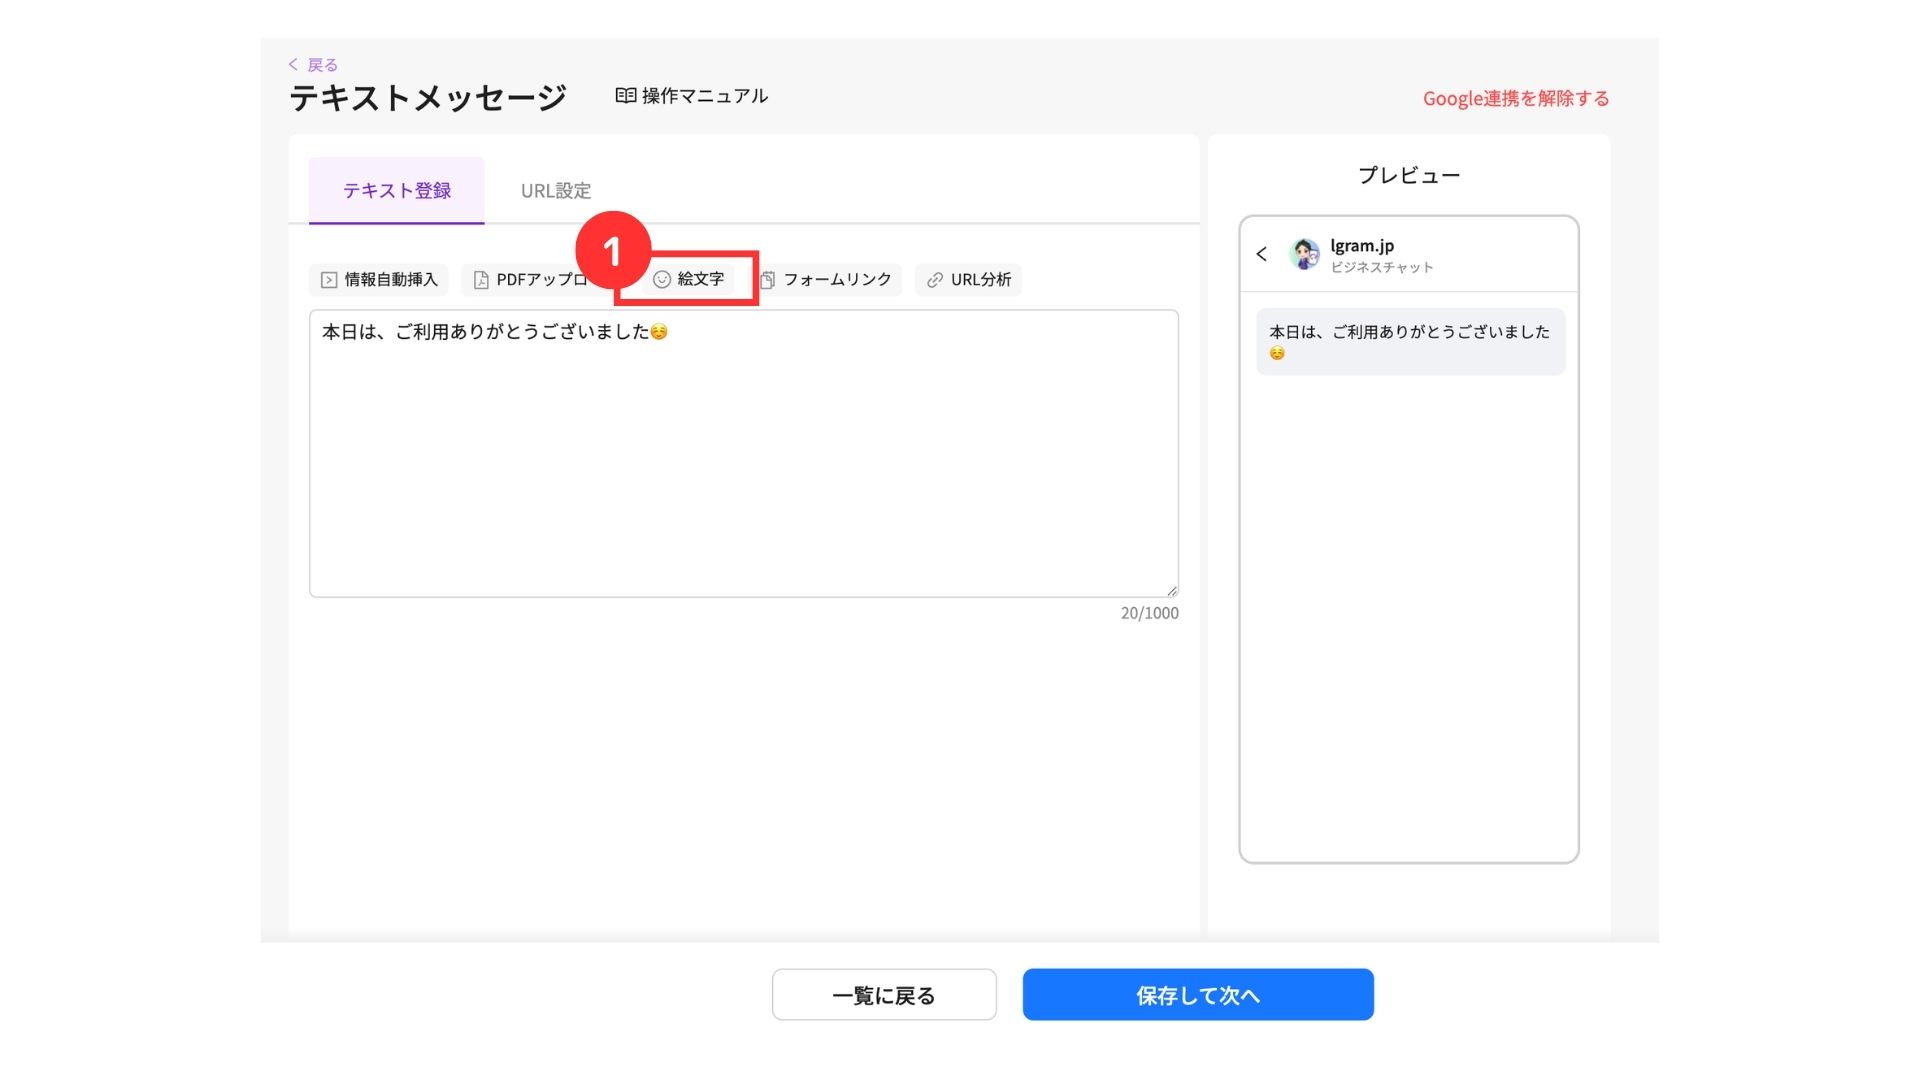Viewport: 1920px width, 1080px height.
Task: Click the 情報自動挿入 insert icon
Action: (328, 280)
